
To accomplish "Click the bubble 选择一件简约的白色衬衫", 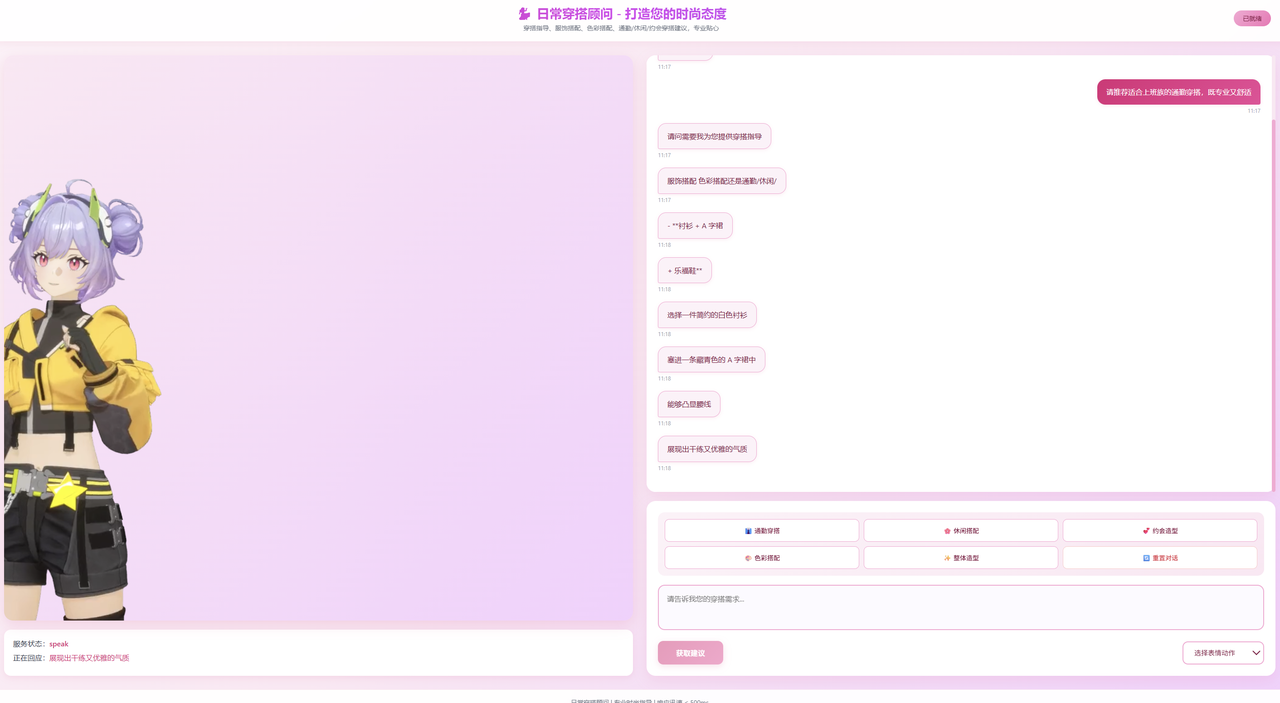I will tap(707, 315).
